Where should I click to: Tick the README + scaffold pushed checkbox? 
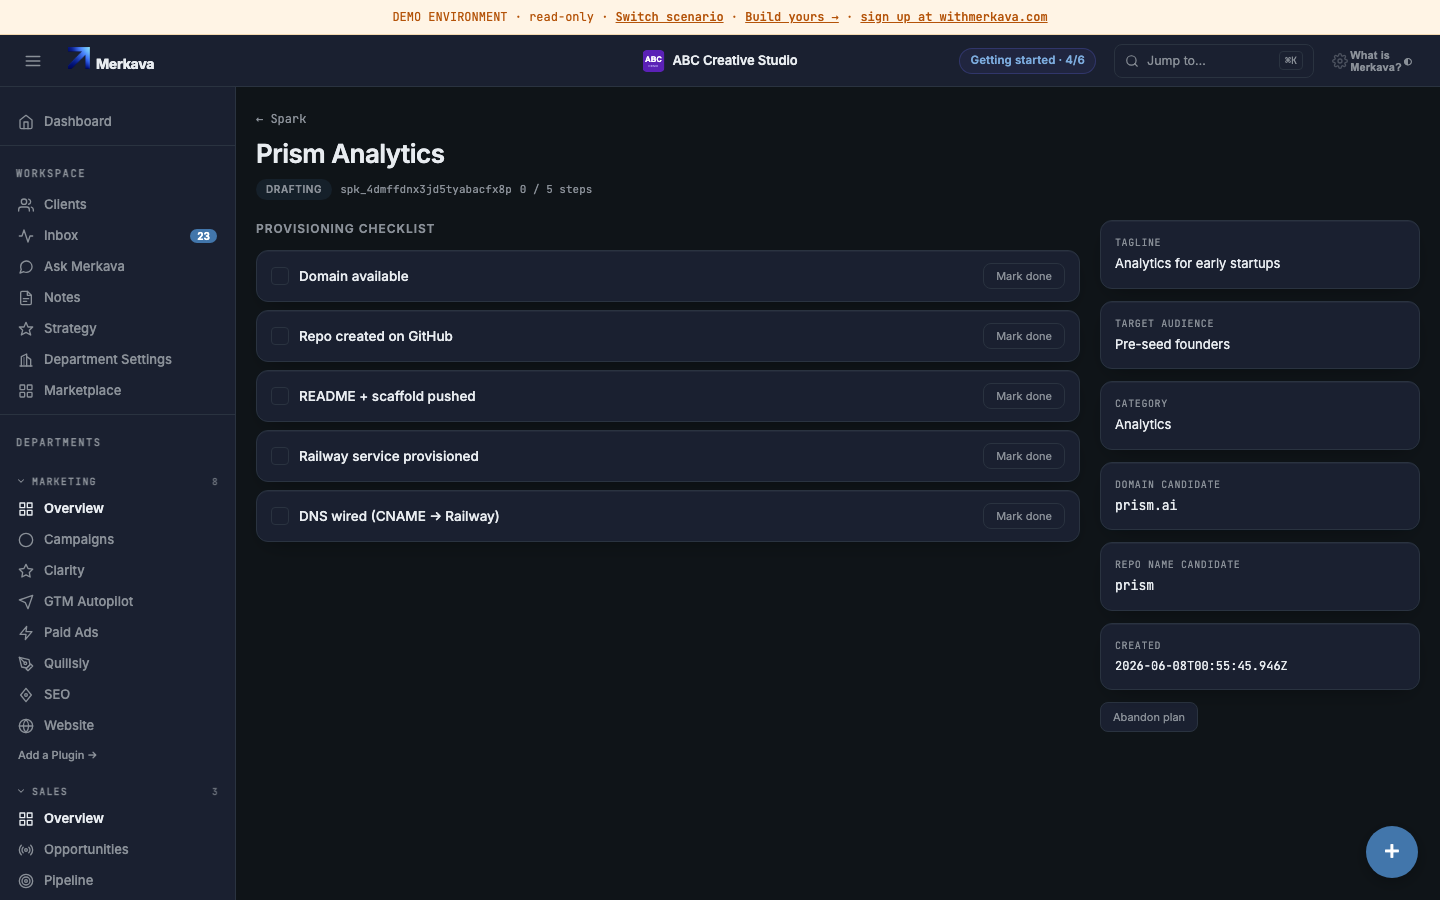(x=280, y=396)
